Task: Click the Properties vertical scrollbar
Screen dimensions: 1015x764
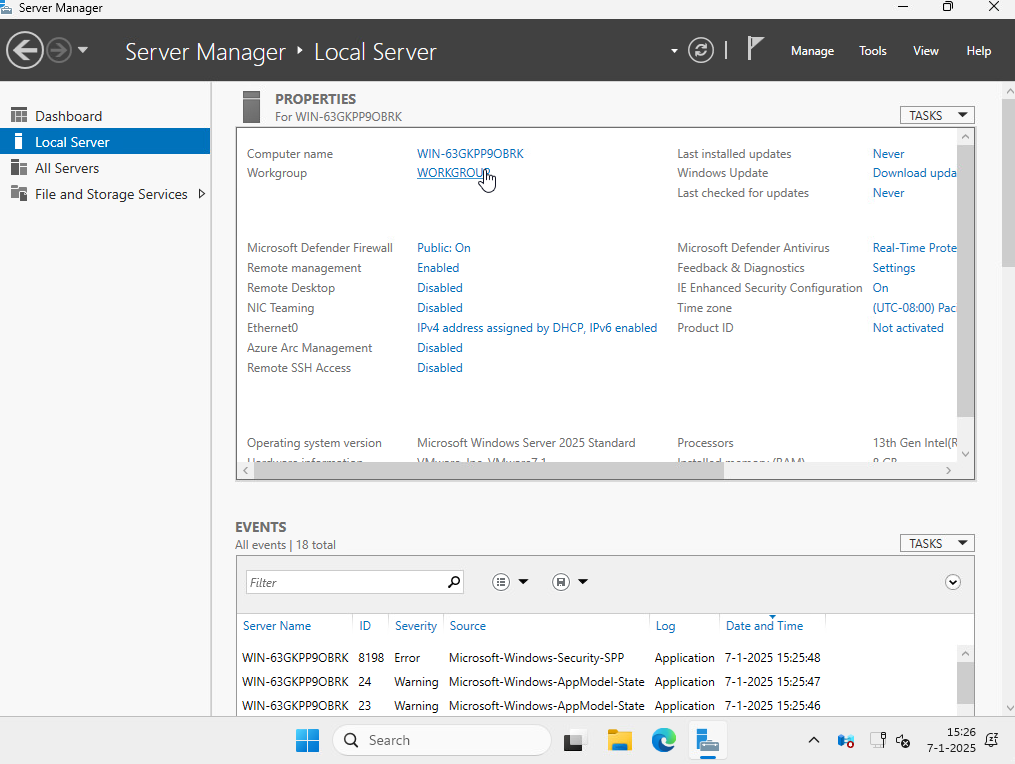Action: point(965,280)
